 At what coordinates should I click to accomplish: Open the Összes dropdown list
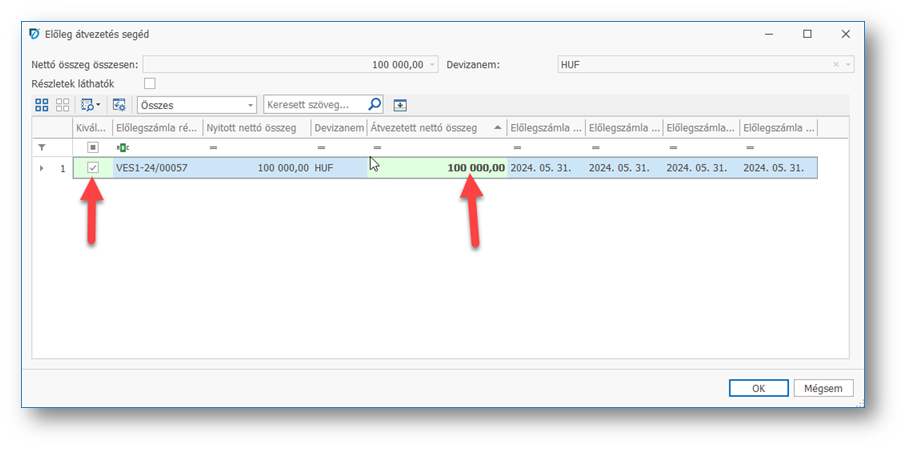[250, 104]
